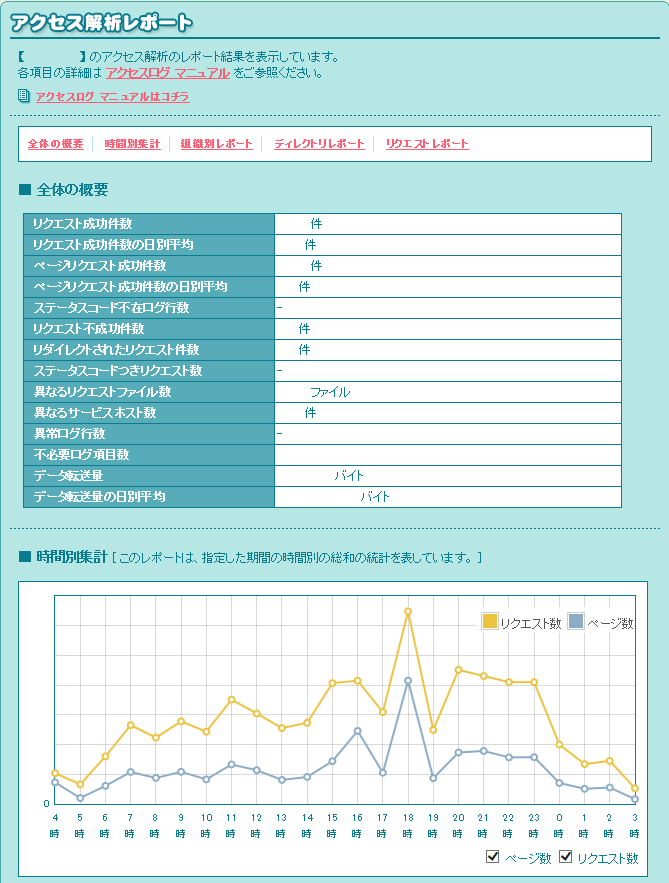Click the yellow リクエスト数 legend square
The image size is (669, 883).
(490, 622)
